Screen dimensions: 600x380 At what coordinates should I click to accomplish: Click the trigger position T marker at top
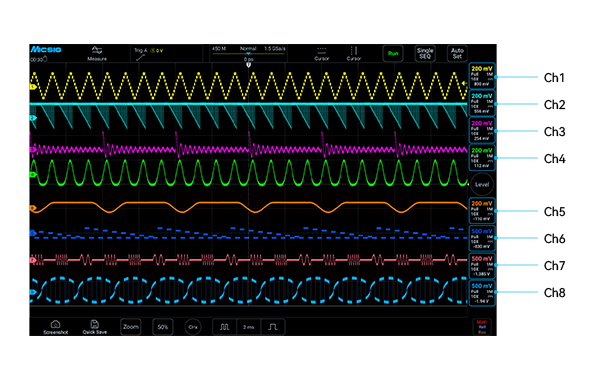click(248, 65)
